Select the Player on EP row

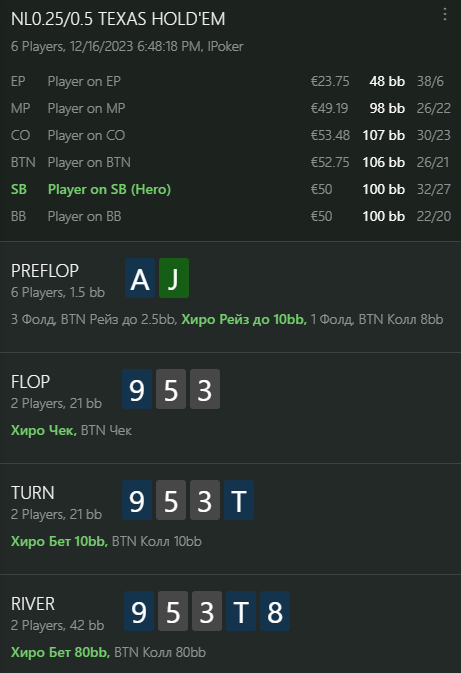click(230, 81)
